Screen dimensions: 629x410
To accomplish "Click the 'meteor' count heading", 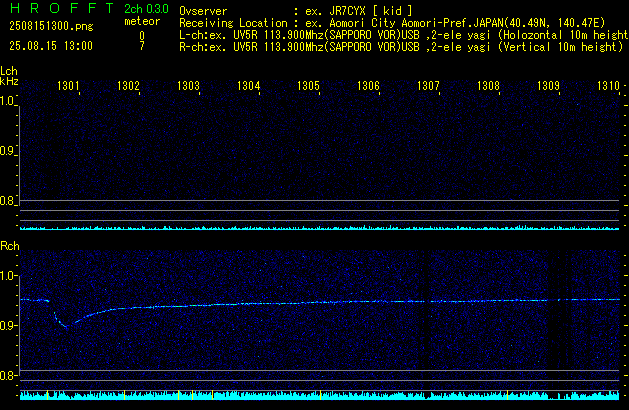I will (x=142, y=21).
